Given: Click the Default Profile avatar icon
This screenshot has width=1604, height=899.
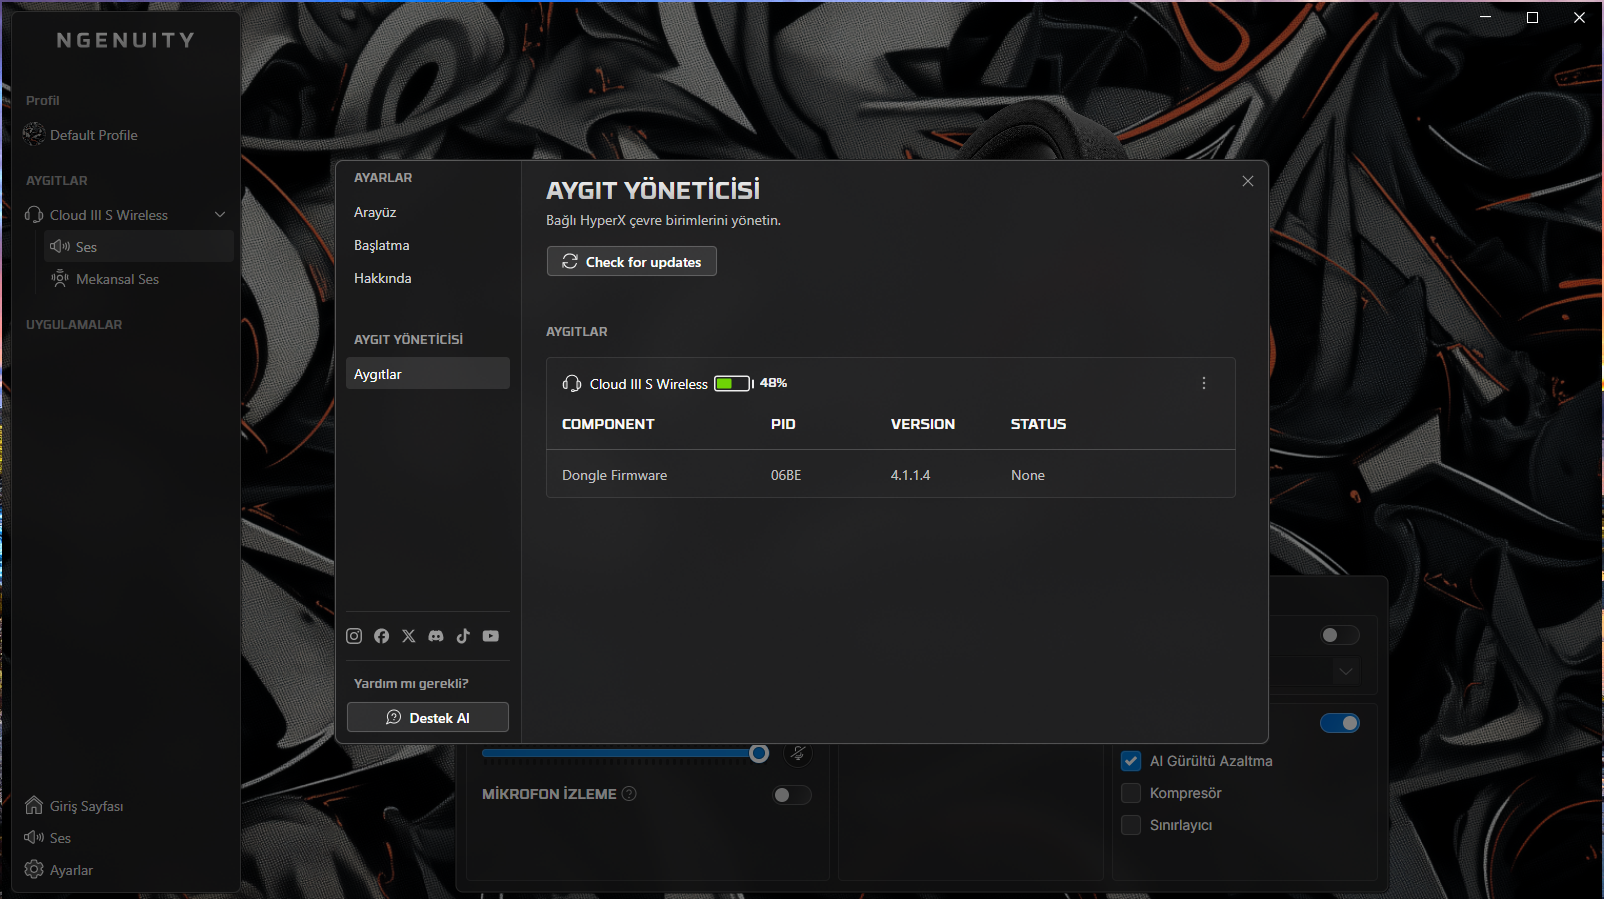Looking at the screenshot, I should click(34, 134).
